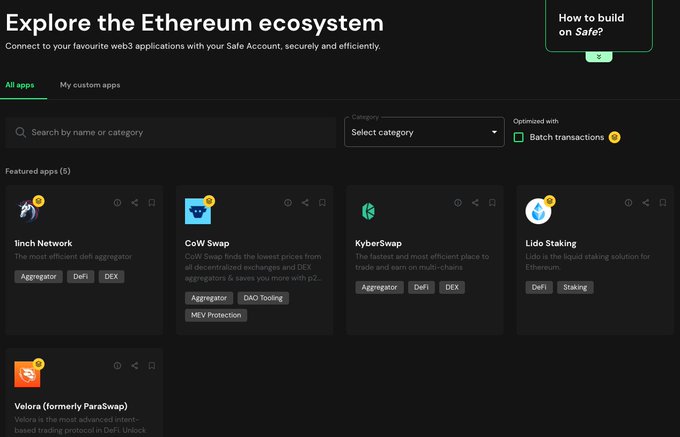Share the Lido Staking app

click(x=645, y=202)
